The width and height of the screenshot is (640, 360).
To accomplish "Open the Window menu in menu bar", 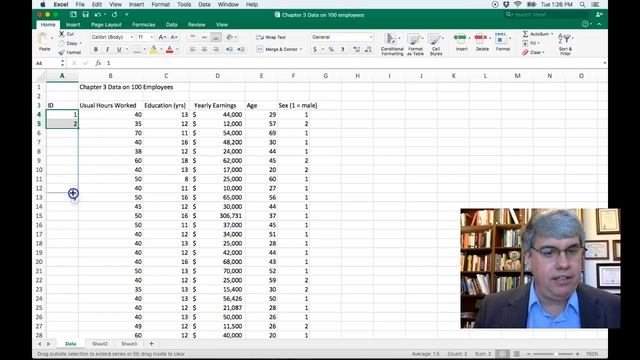I will 228,4.
